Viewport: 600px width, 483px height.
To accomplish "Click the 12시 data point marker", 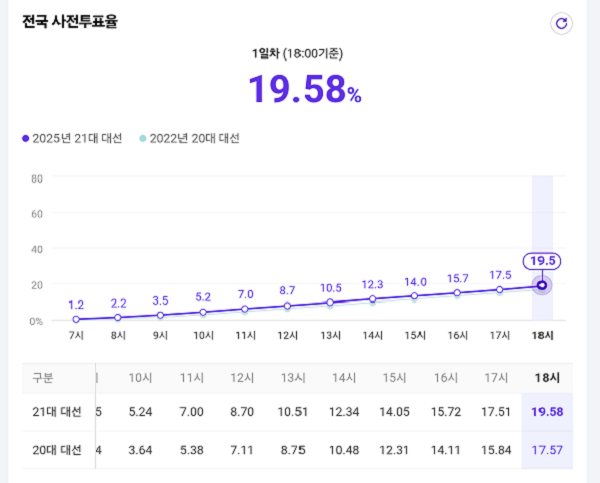I will (287, 306).
